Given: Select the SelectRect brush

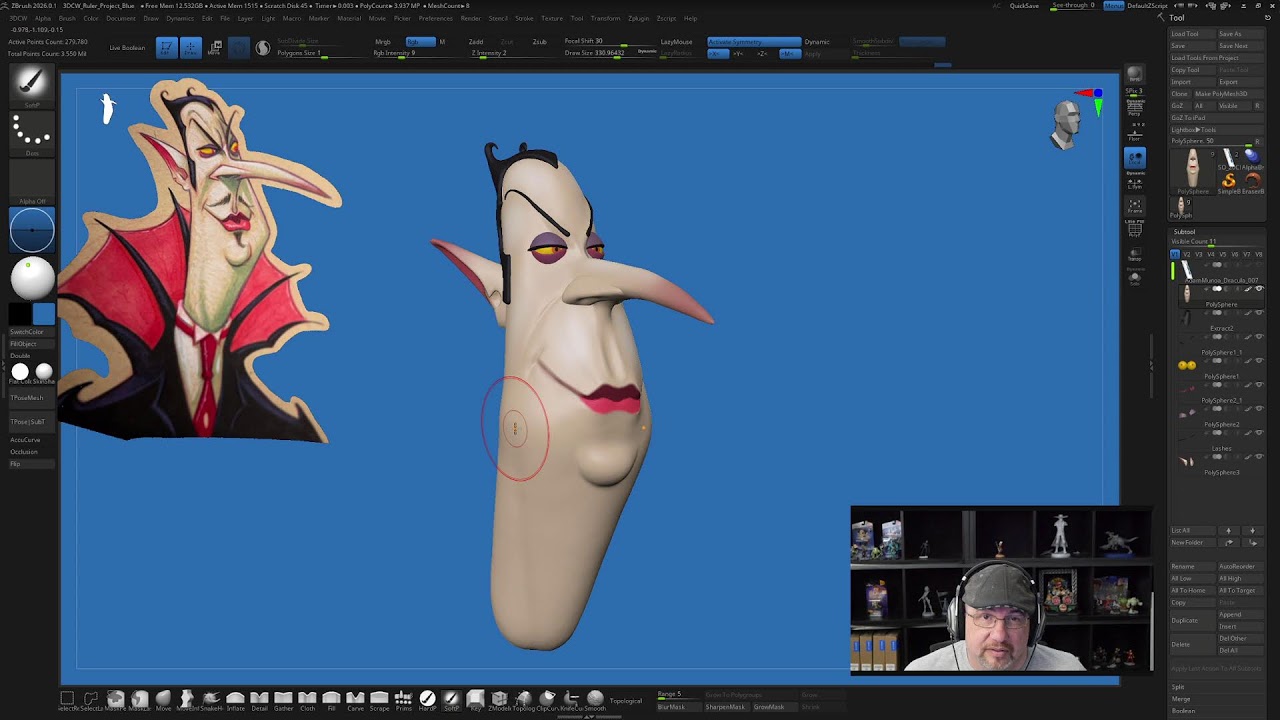Looking at the screenshot, I should click(x=67, y=700).
